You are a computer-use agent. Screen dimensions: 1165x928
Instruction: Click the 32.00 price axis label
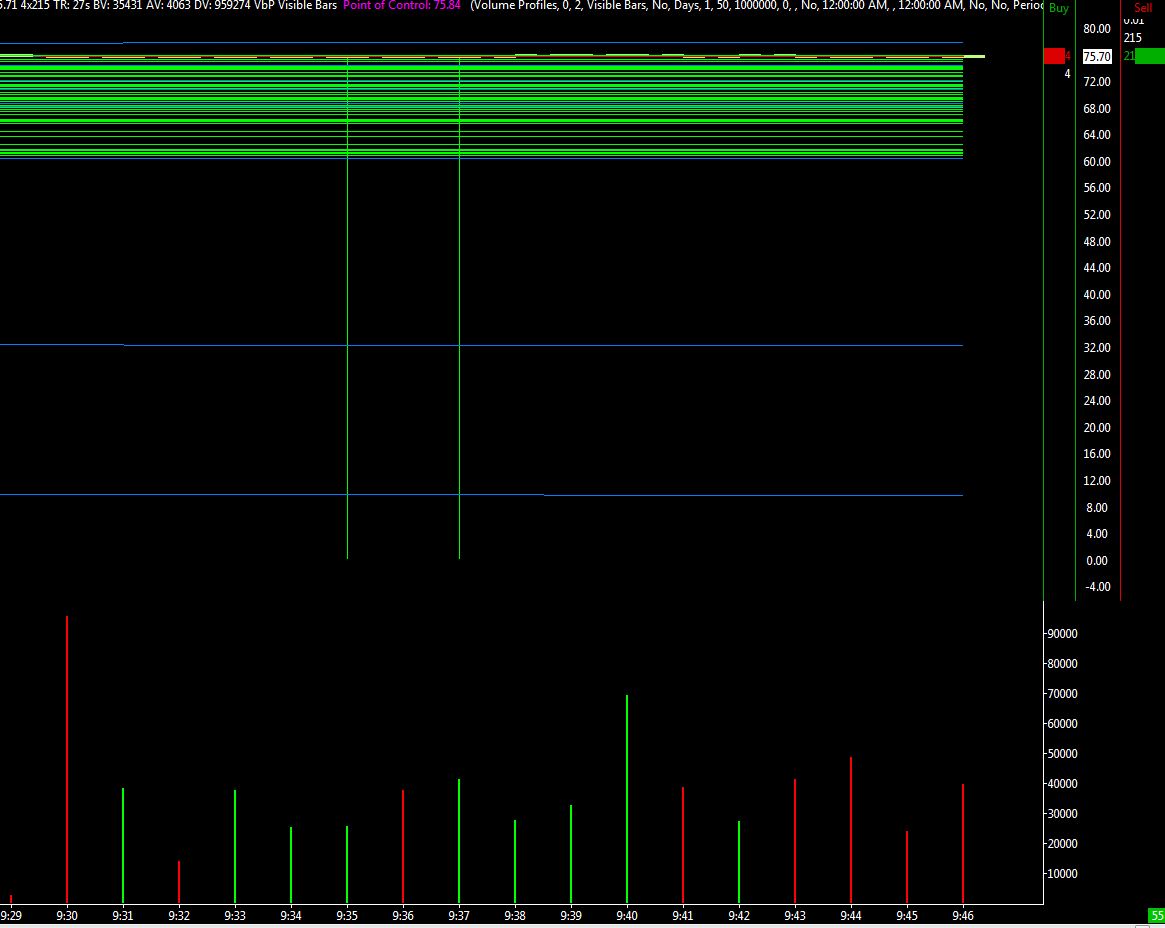[x=1097, y=348]
